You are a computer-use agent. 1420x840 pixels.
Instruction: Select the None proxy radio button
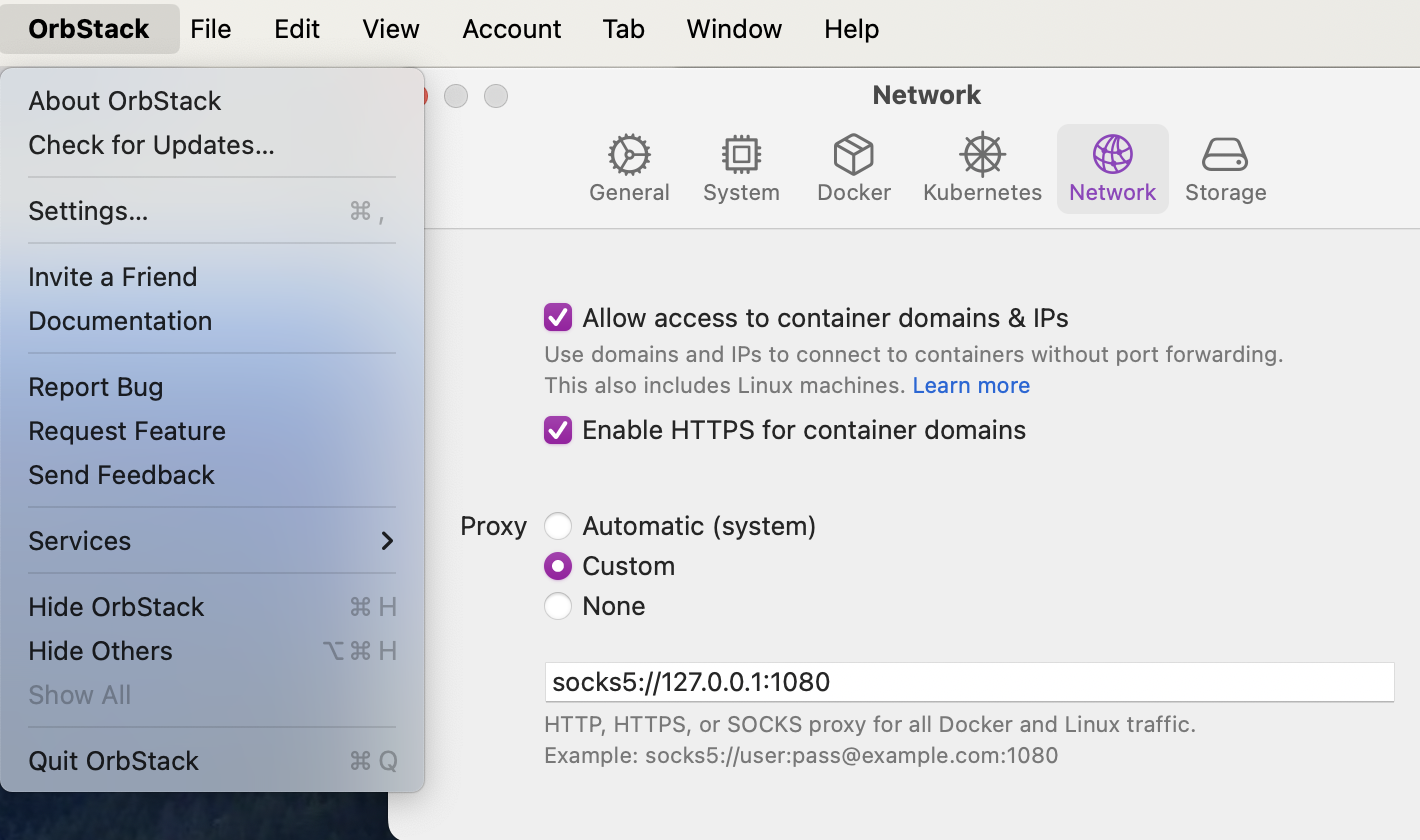pos(558,606)
